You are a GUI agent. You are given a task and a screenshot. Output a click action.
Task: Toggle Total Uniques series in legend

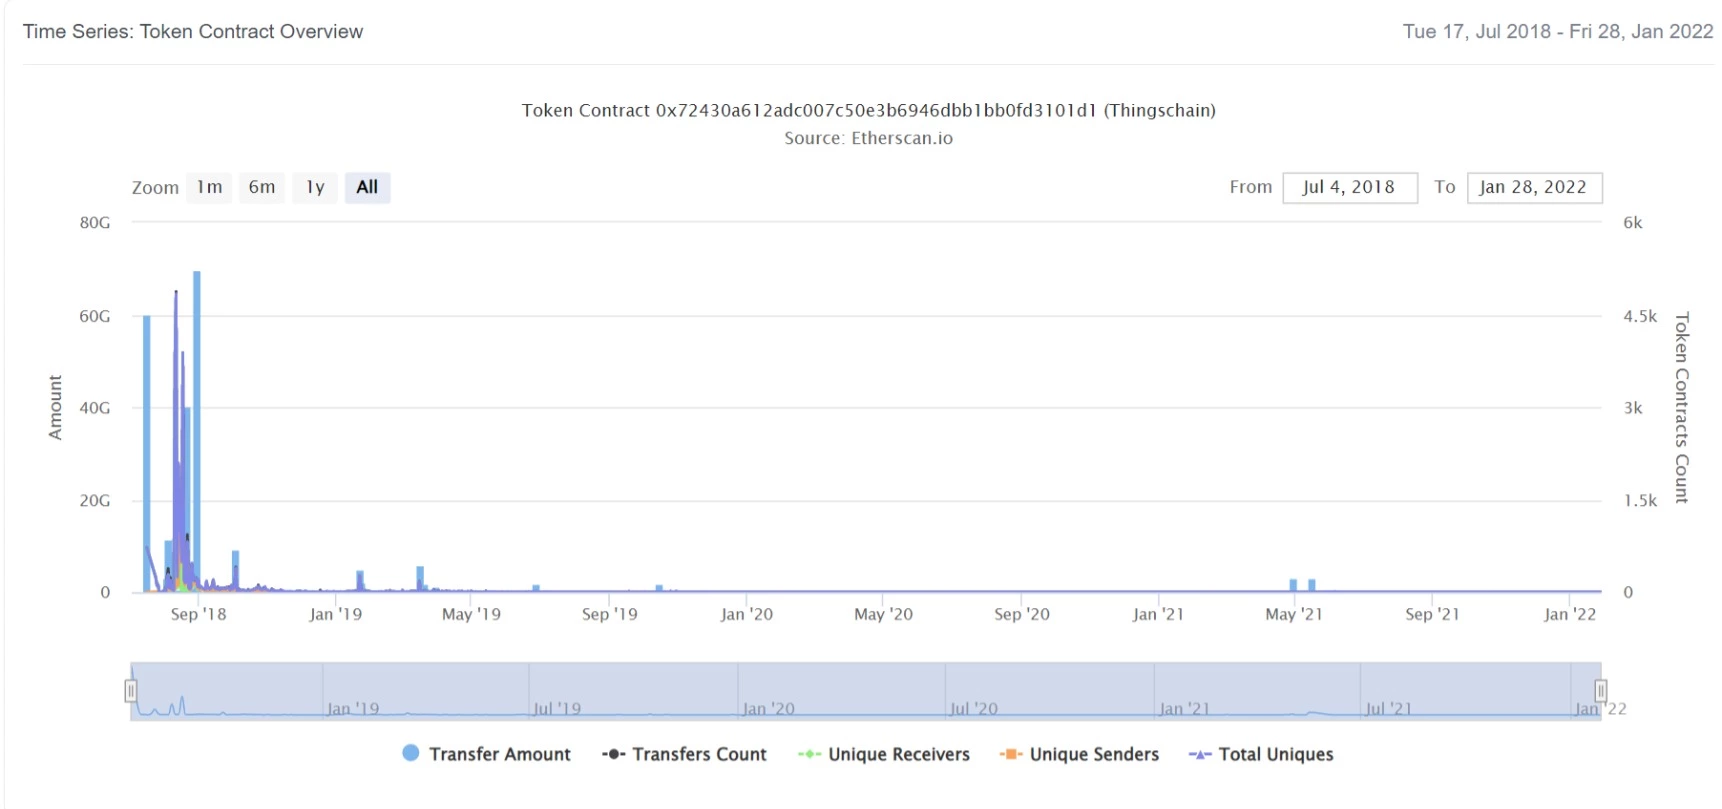pyautogui.click(x=1261, y=754)
